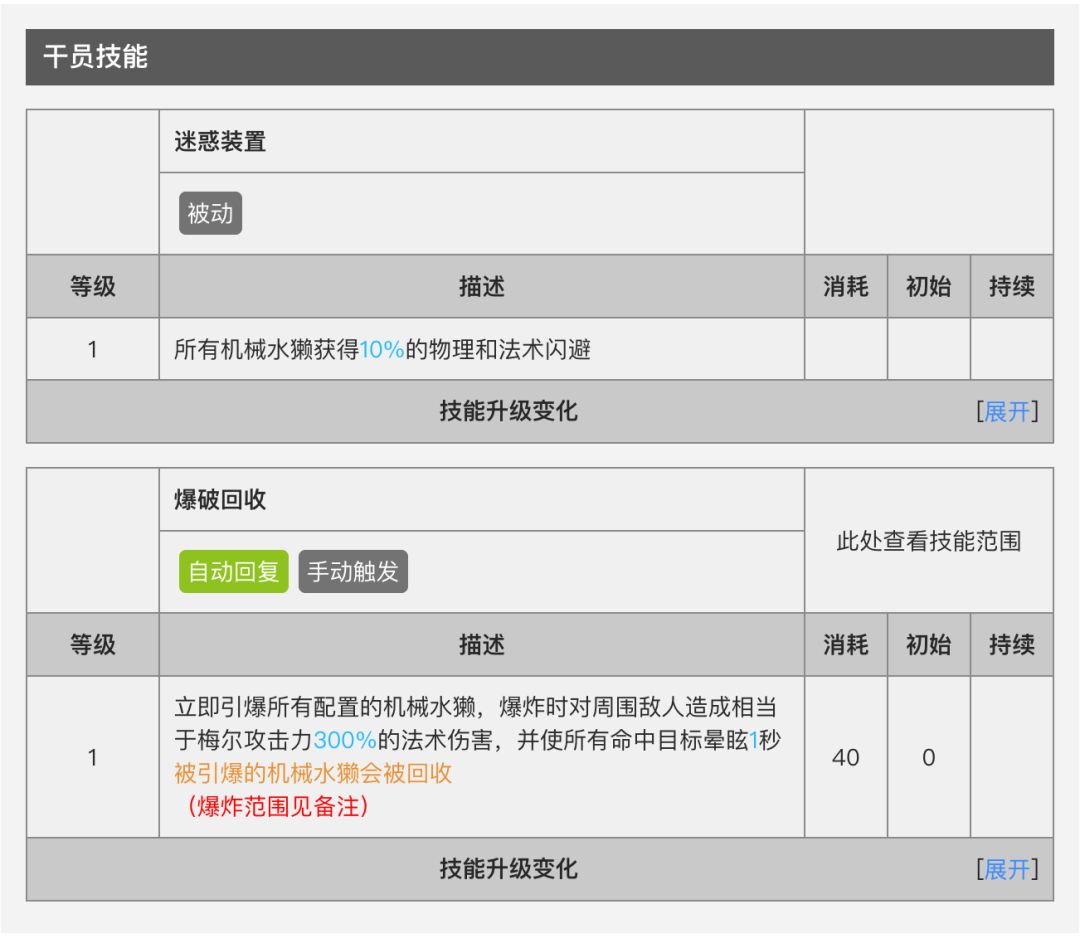Image resolution: width=1080 pixels, height=948 pixels.
Task: Click 技能升级变化 label under 爆破回收
Action: click(x=508, y=869)
